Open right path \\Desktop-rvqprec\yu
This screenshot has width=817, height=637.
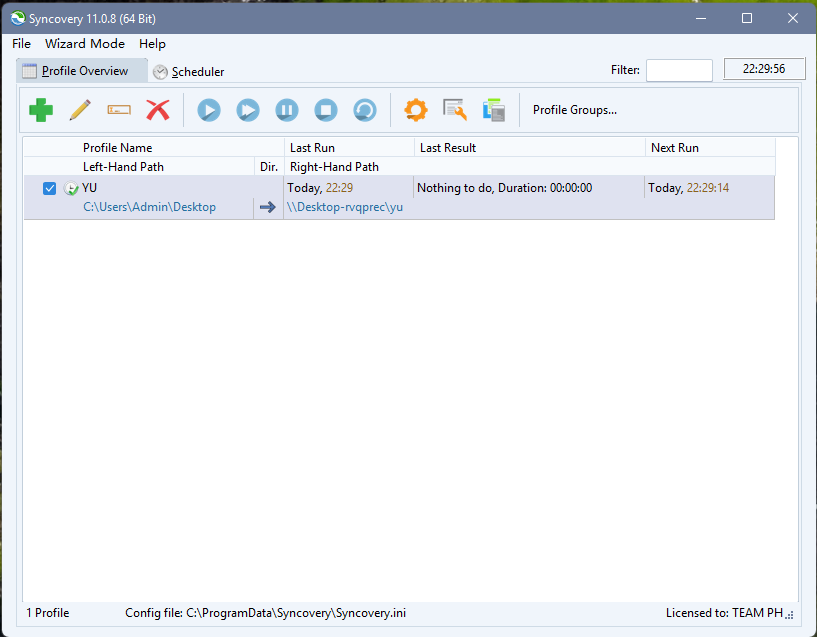(345, 207)
